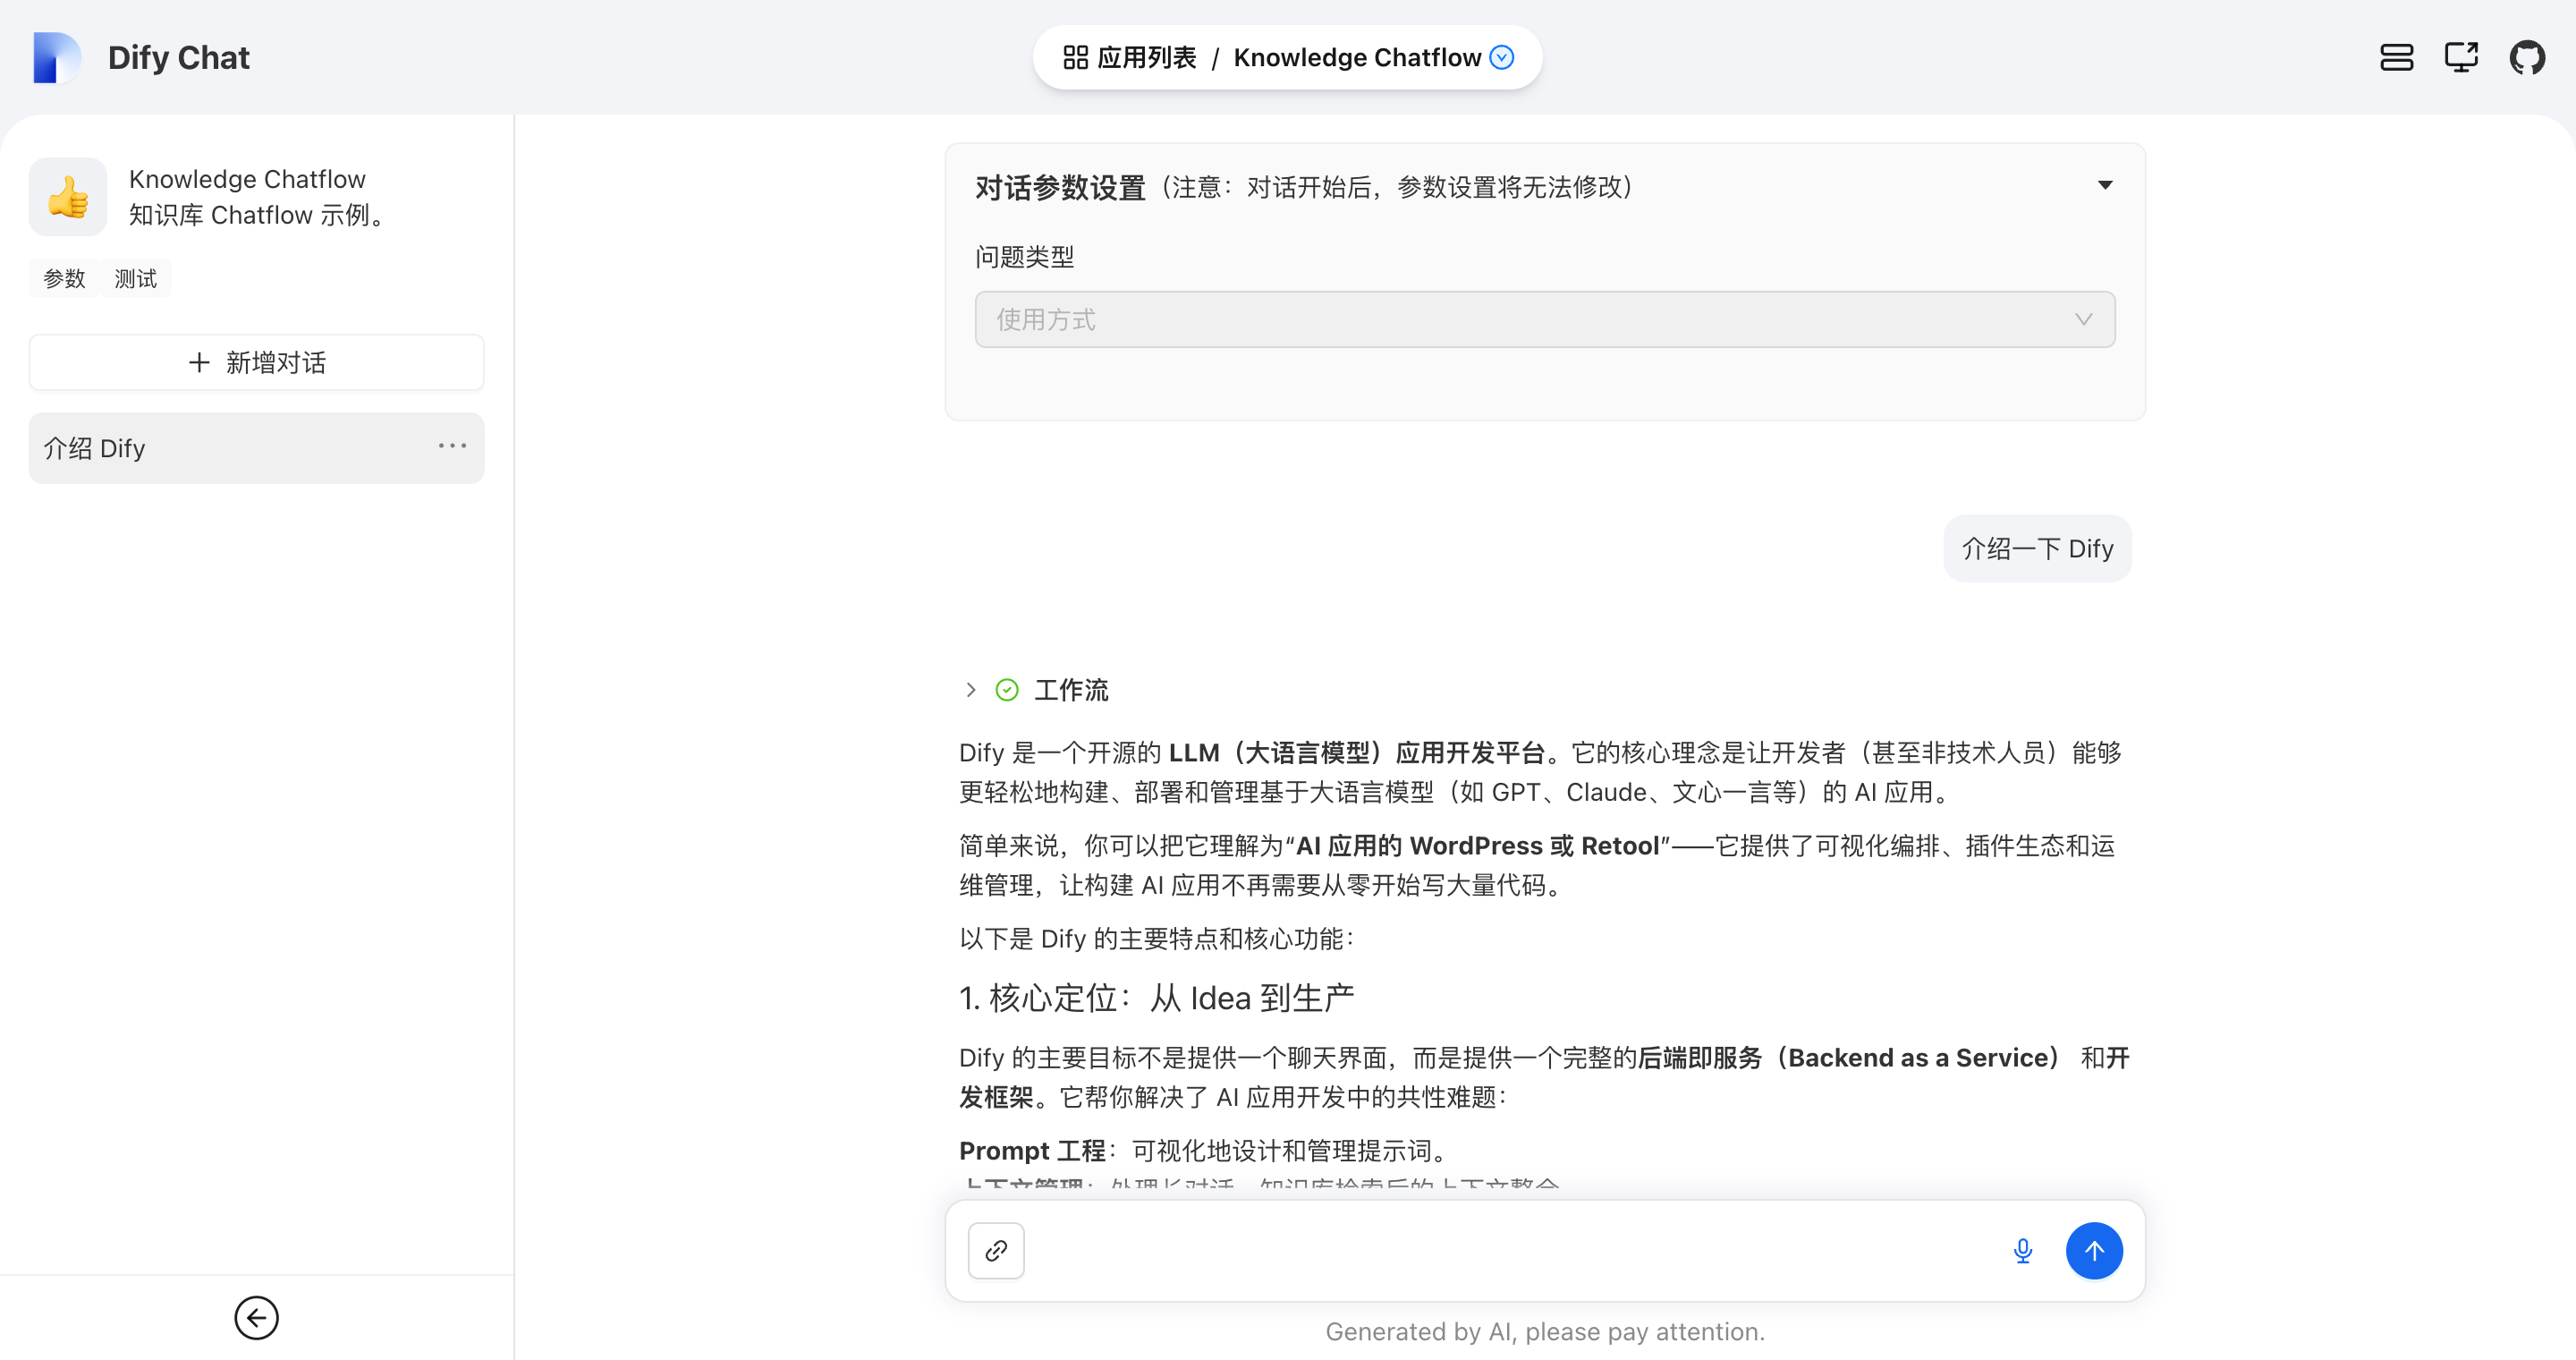Click 'Generated by AI, please pay attention.' text
This screenshot has height=1360, width=2576.
tap(1545, 1331)
